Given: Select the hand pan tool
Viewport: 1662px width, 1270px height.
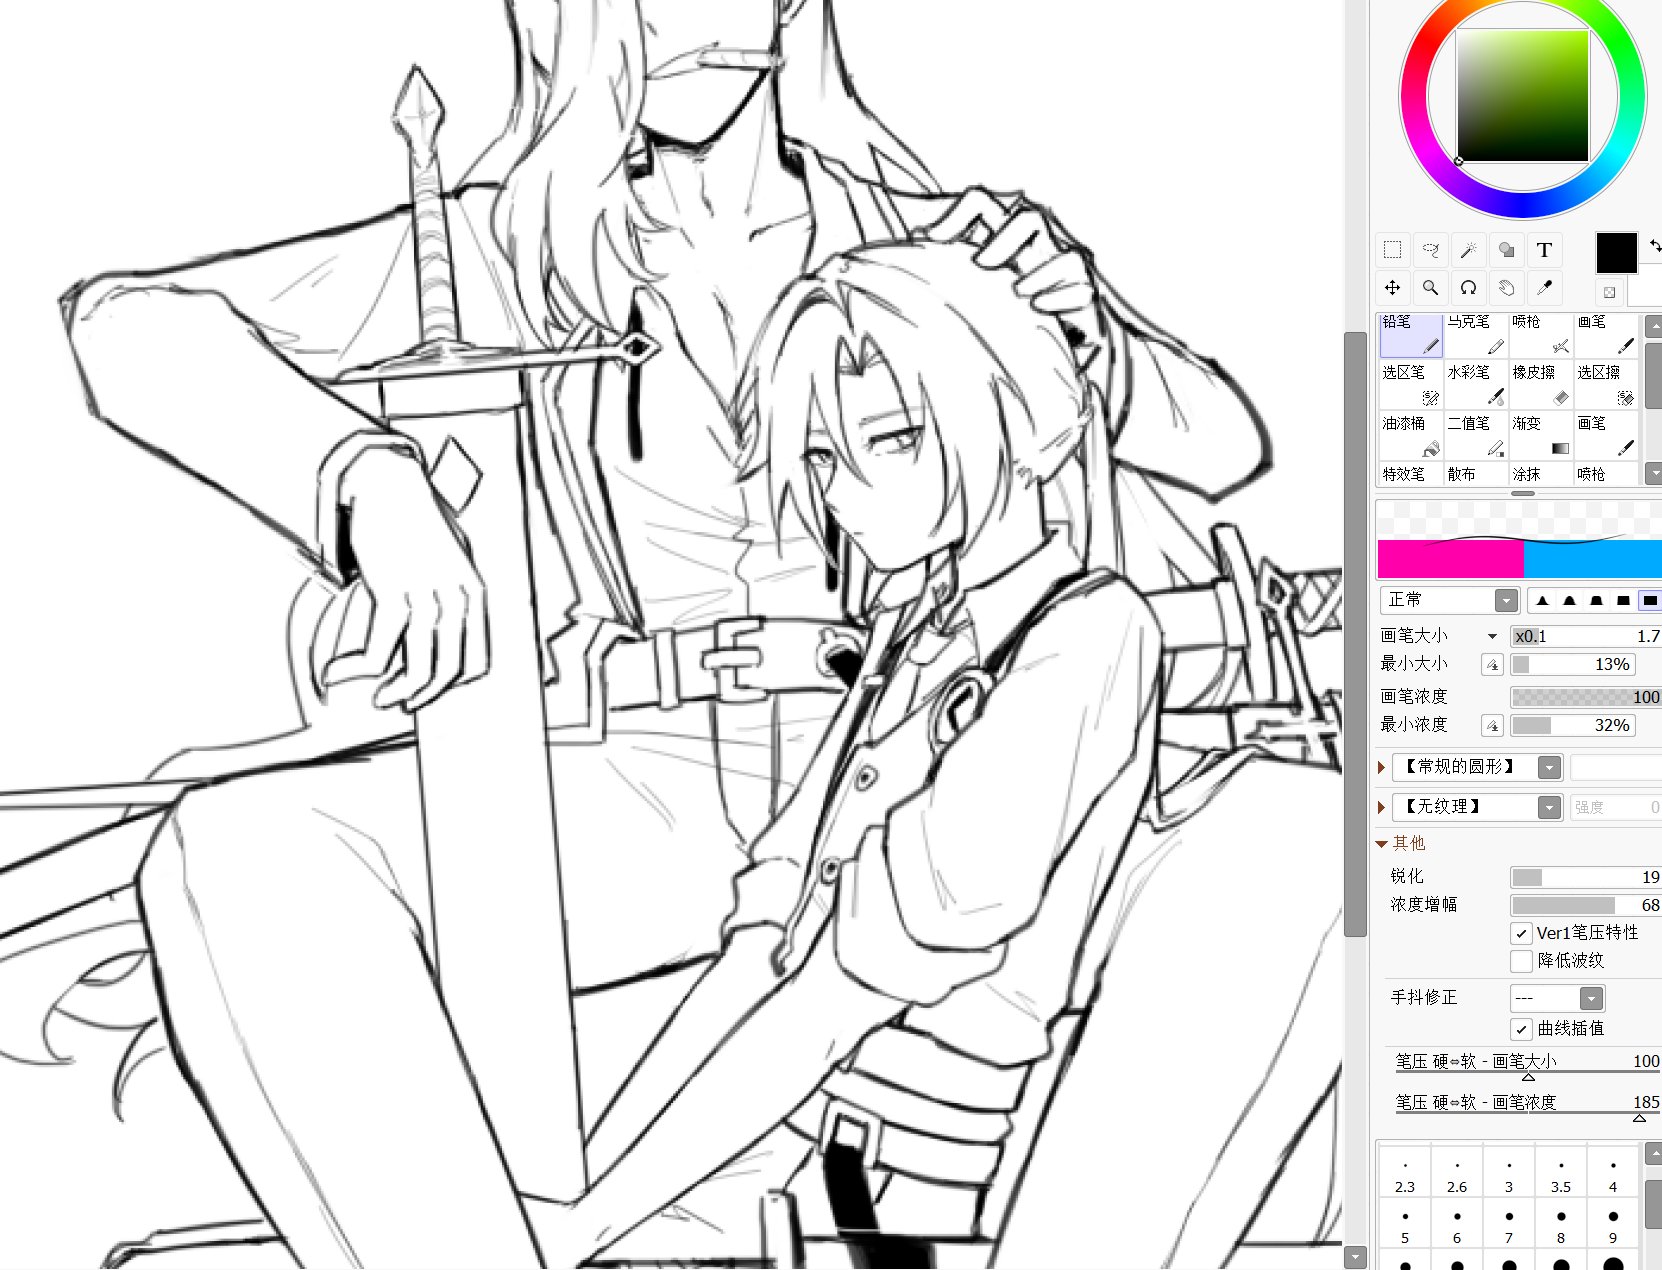Looking at the screenshot, I should pyautogui.click(x=1506, y=288).
